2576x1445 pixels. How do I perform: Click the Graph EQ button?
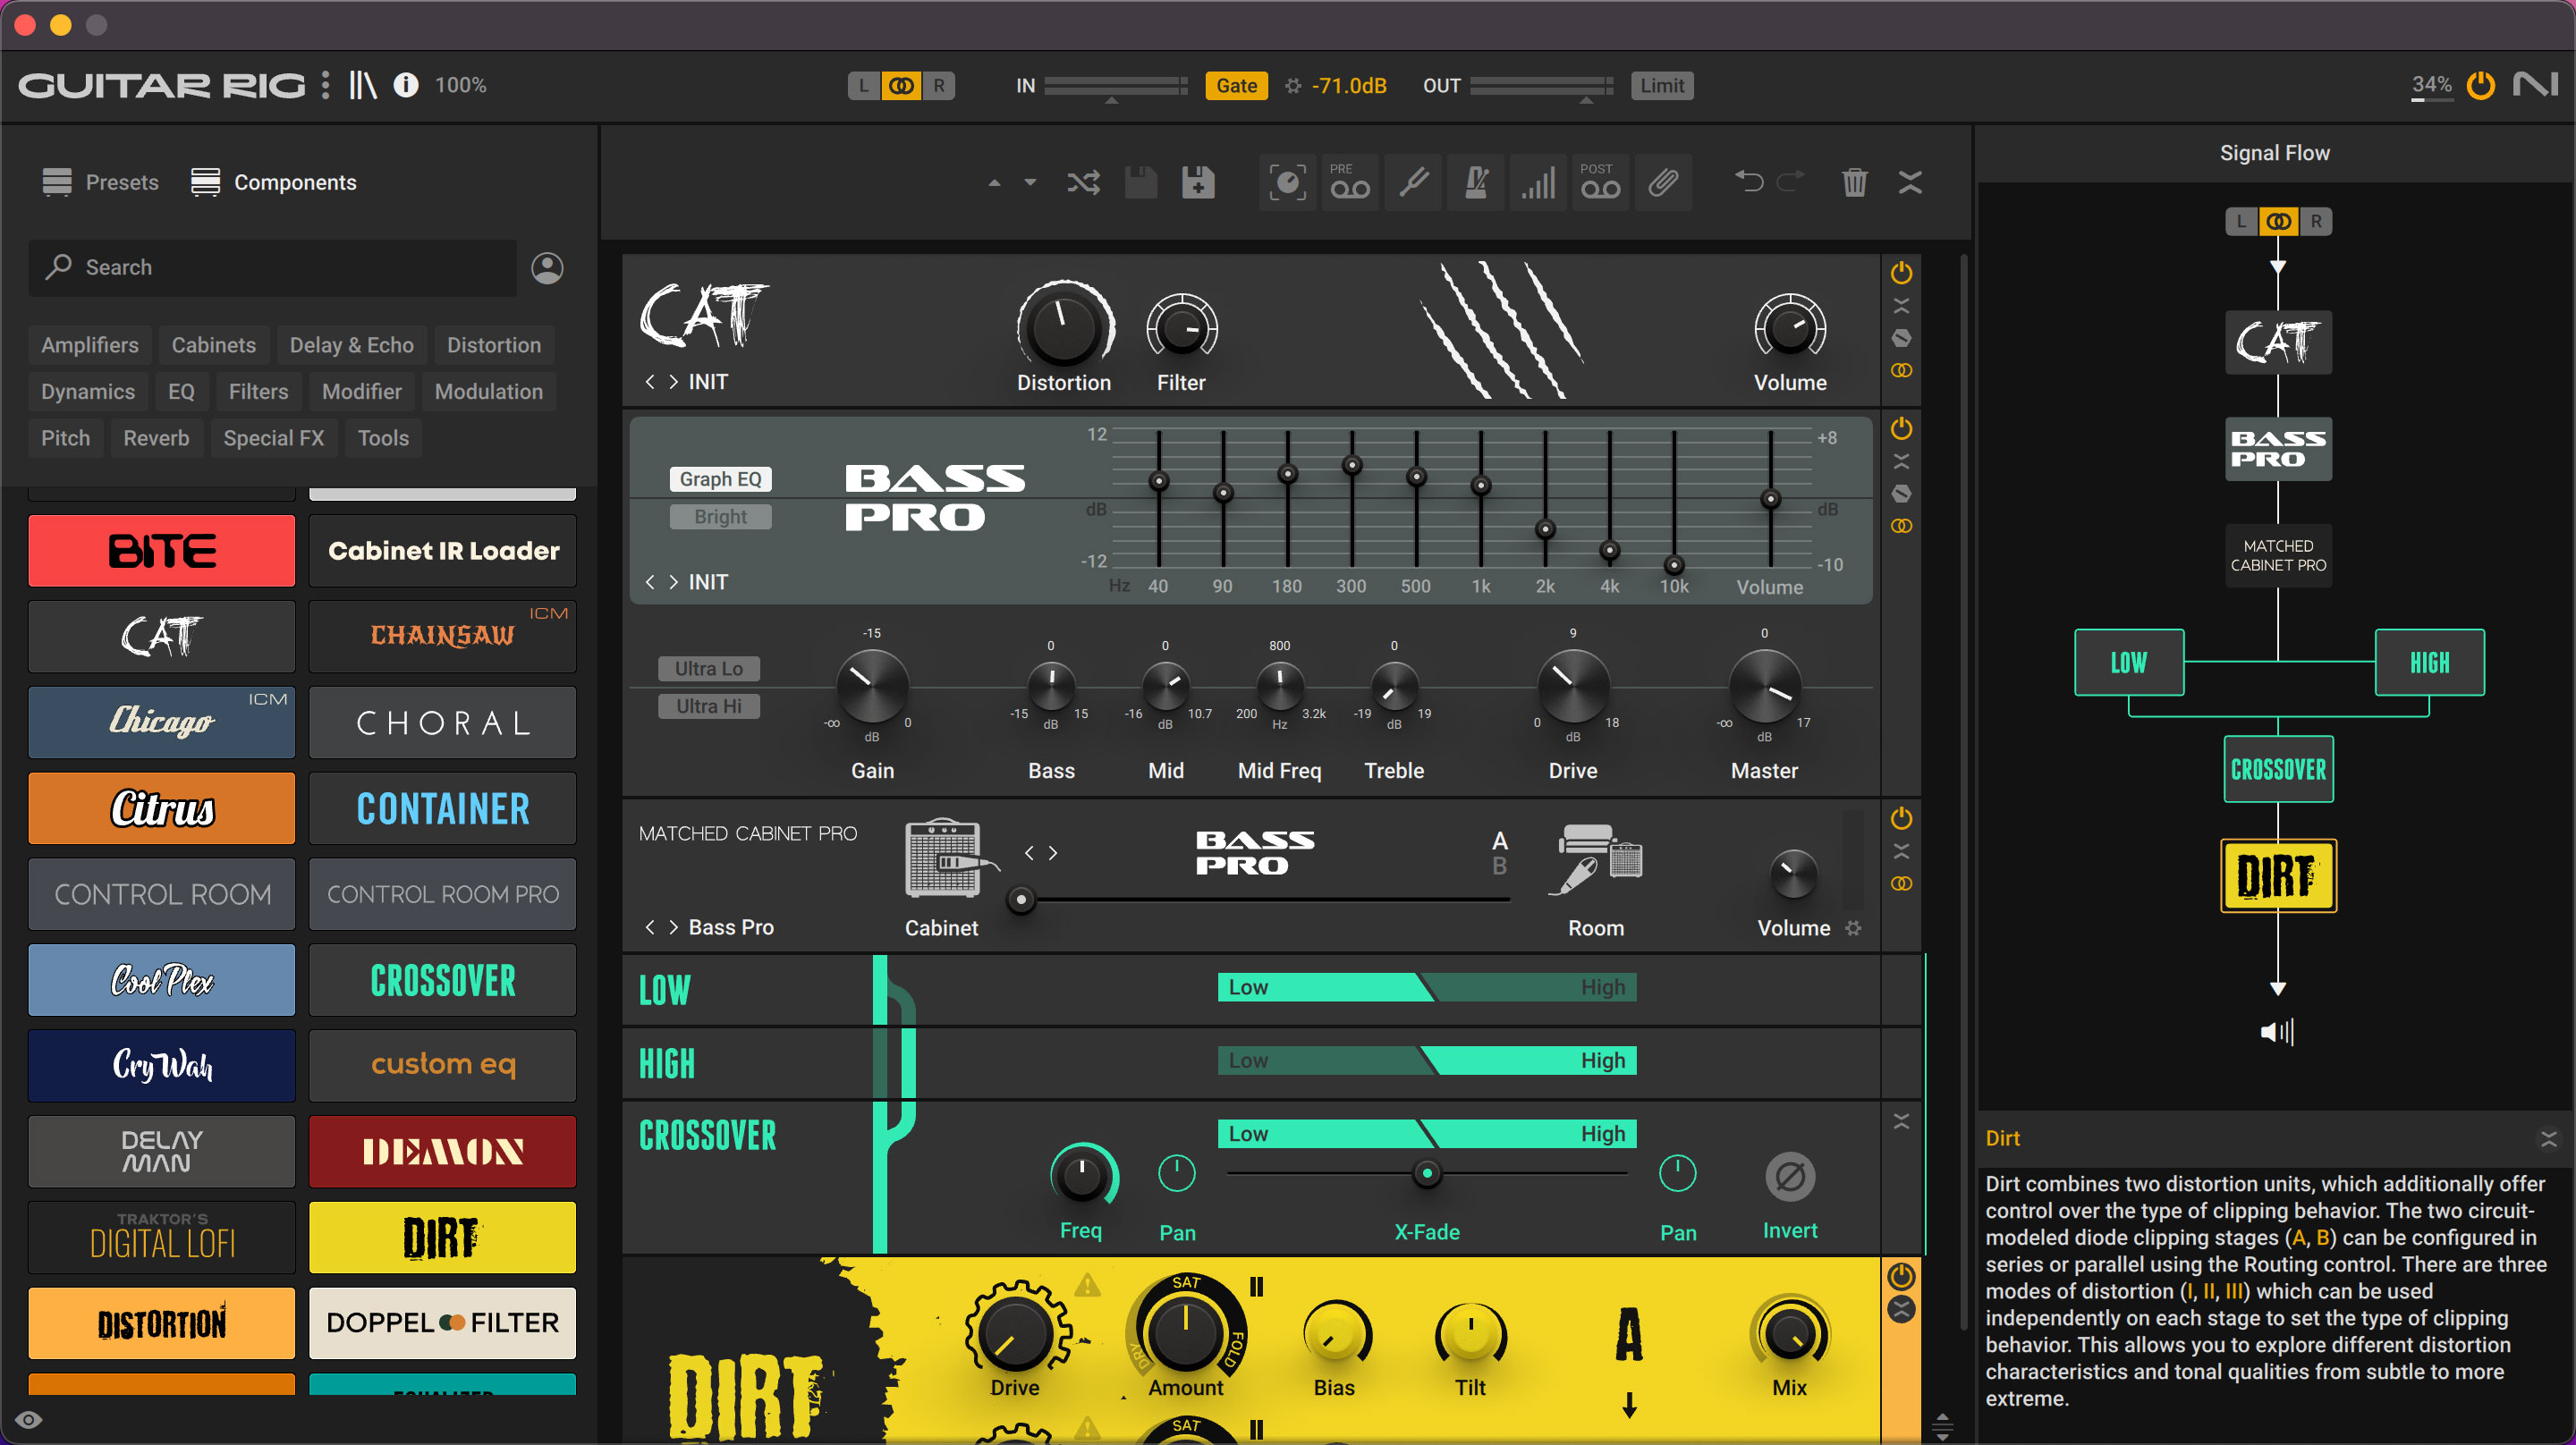[x=720, y=479]
